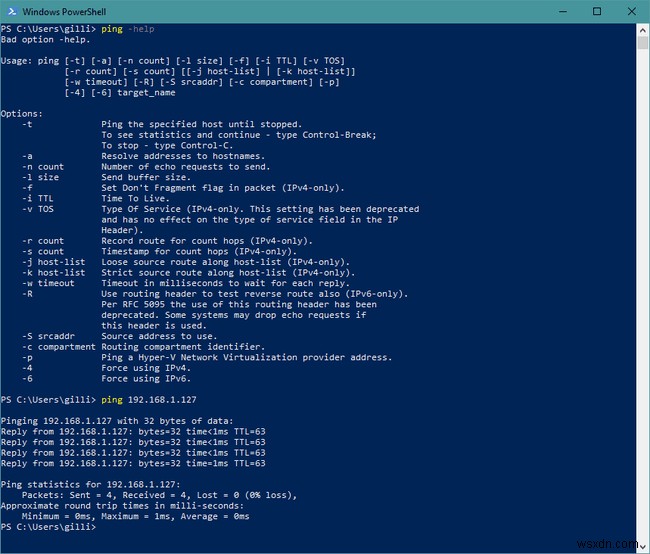Screen dimensions: 650x554
Task: Click the last 'PS C:\Users\gilli>' prompt
Action: (48, 527)
